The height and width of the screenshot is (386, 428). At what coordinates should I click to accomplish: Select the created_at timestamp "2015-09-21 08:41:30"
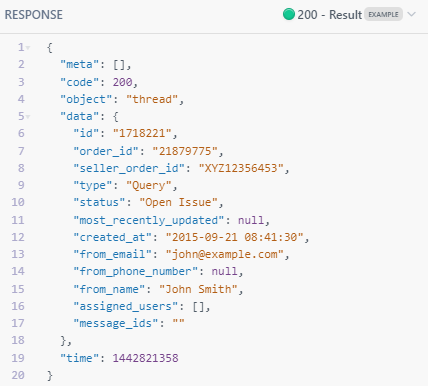234,237
